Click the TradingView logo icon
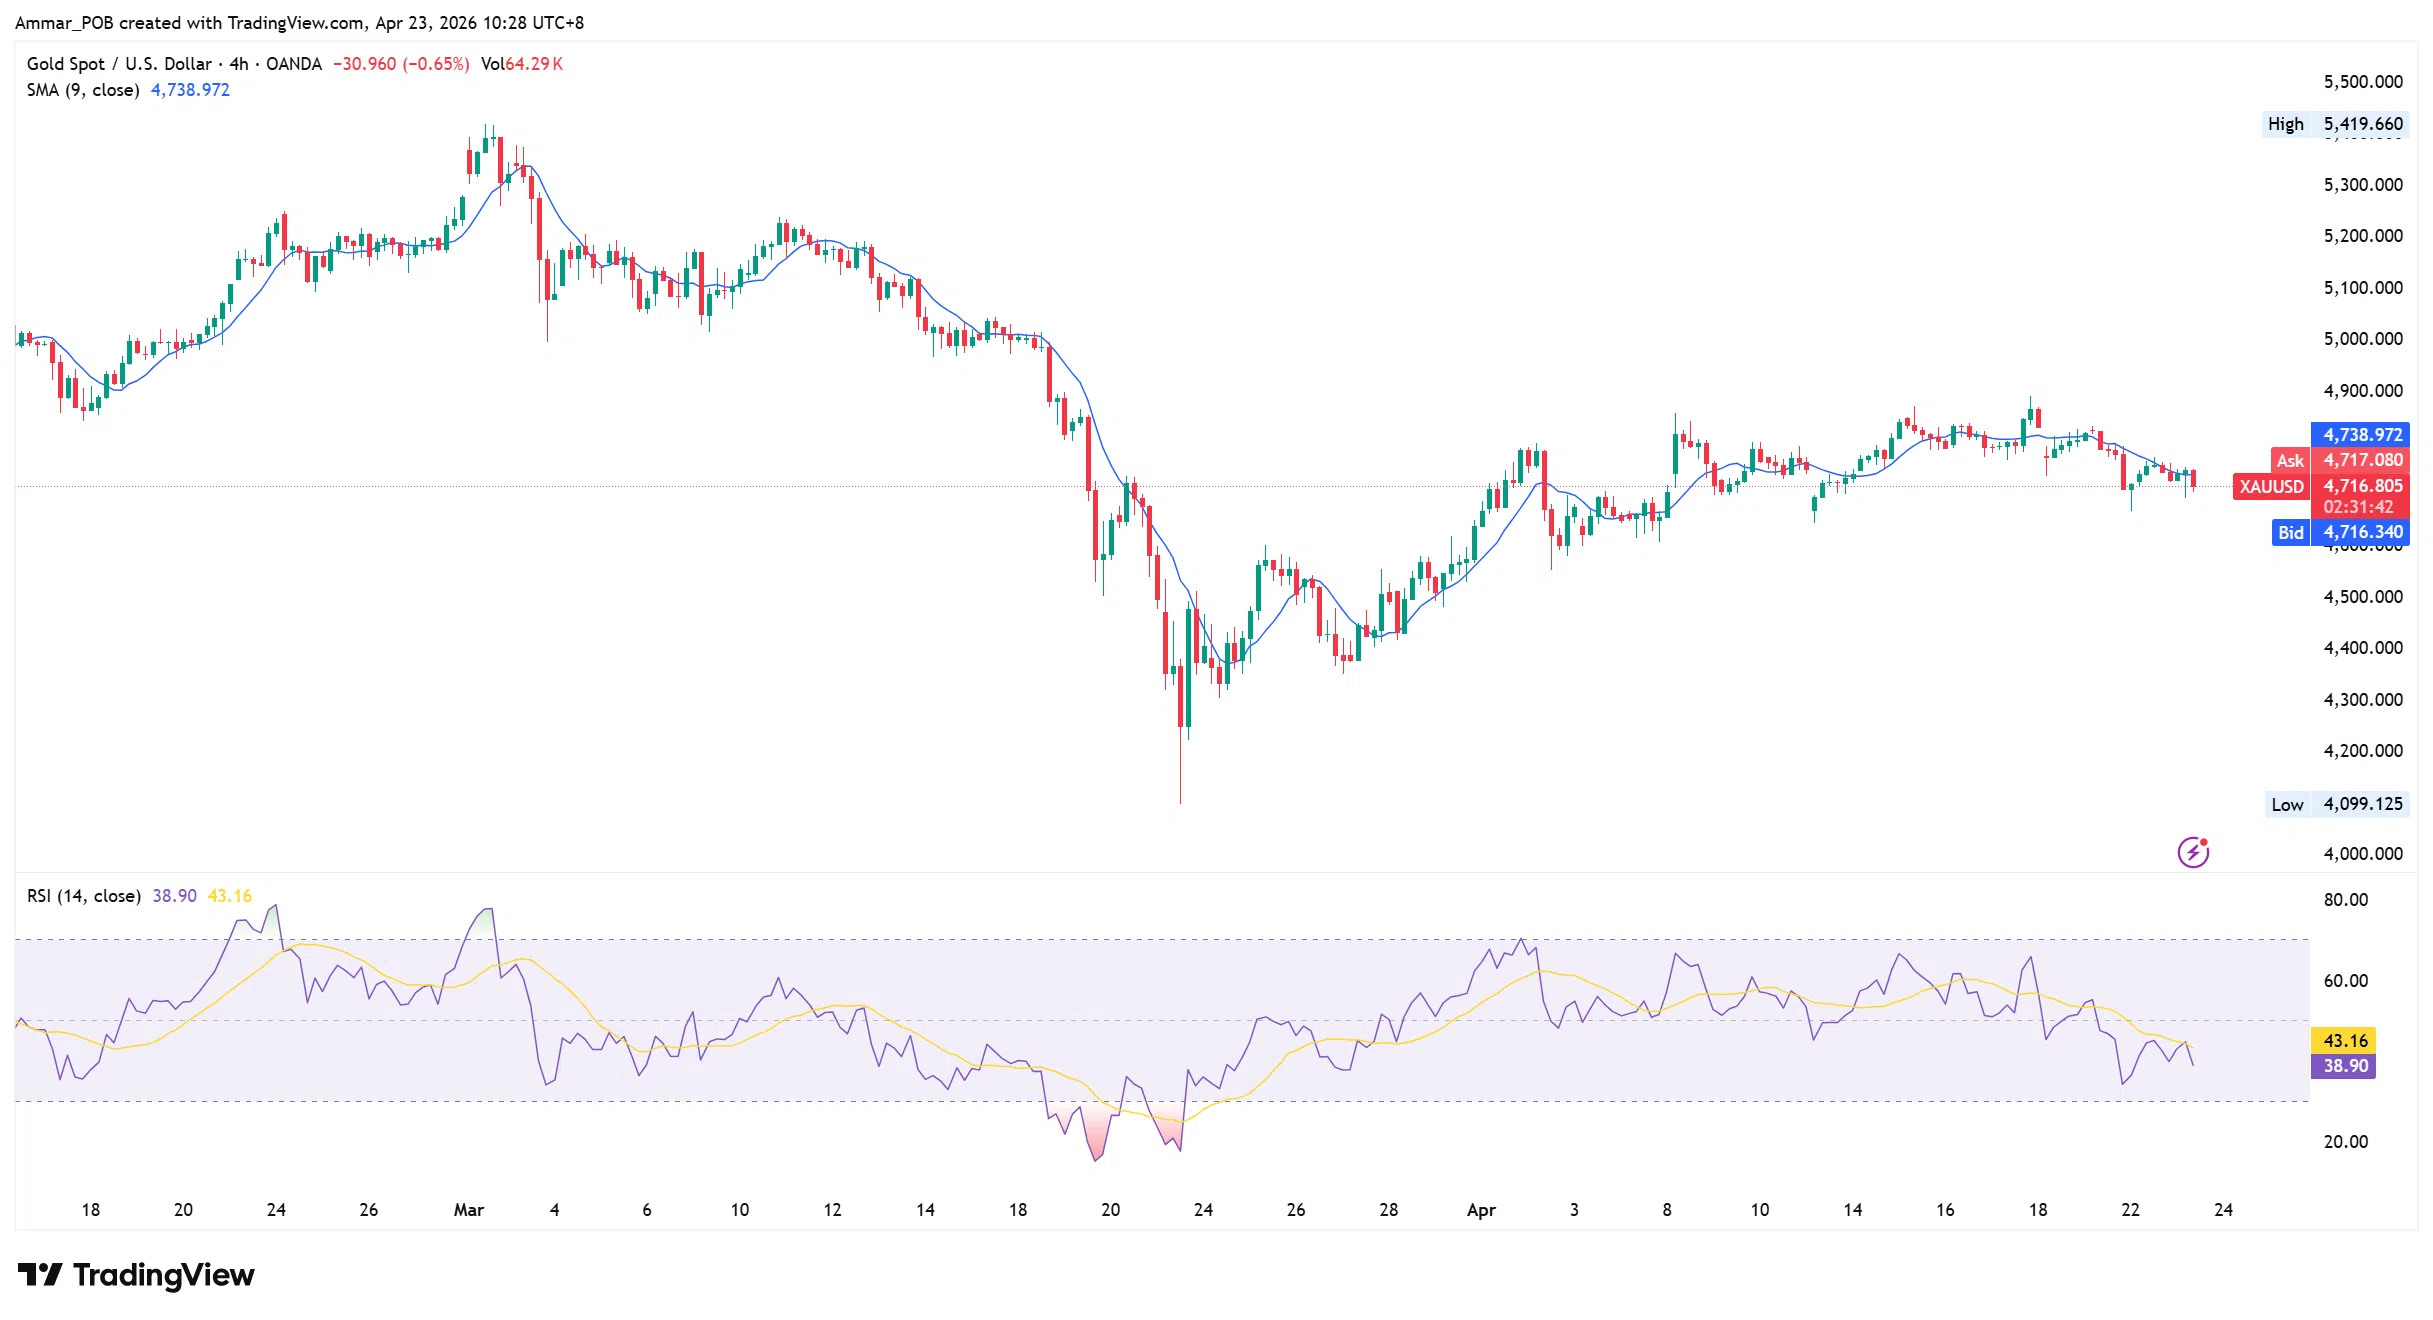The width and height of the screenshot is (2433, 1320). tap(40, 1275)
